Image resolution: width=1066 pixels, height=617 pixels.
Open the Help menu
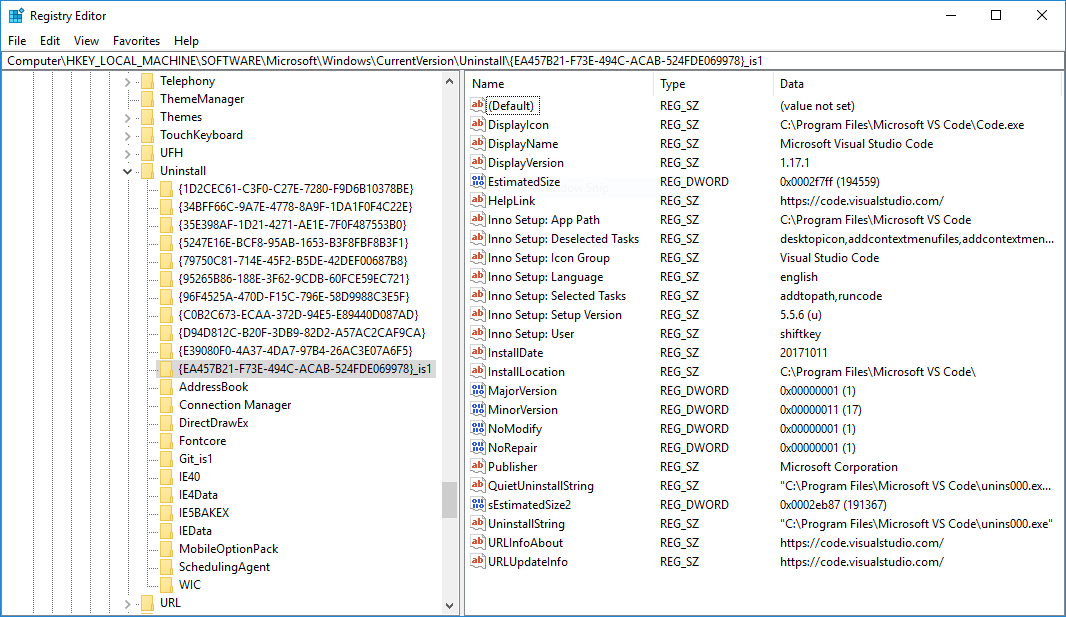coord(186,41)
